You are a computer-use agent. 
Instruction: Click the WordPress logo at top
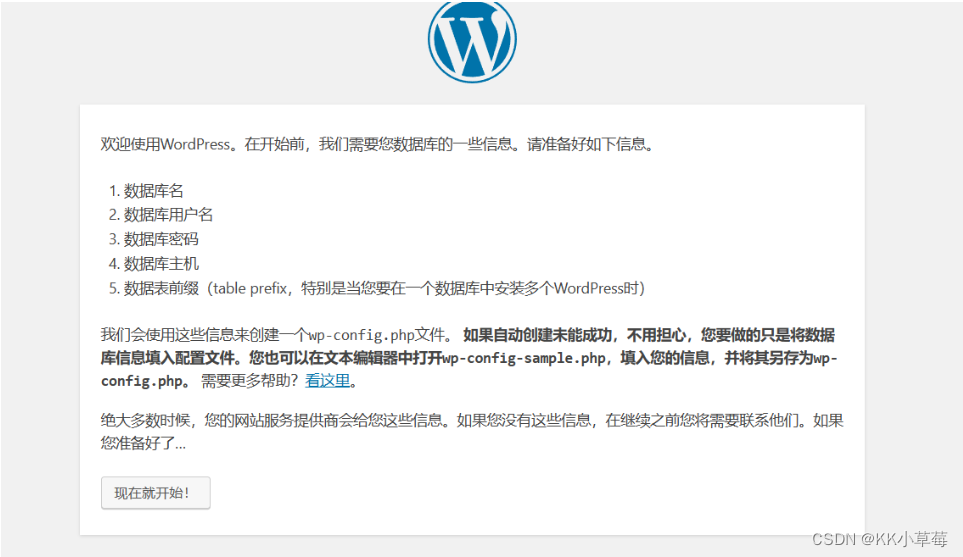472,40
